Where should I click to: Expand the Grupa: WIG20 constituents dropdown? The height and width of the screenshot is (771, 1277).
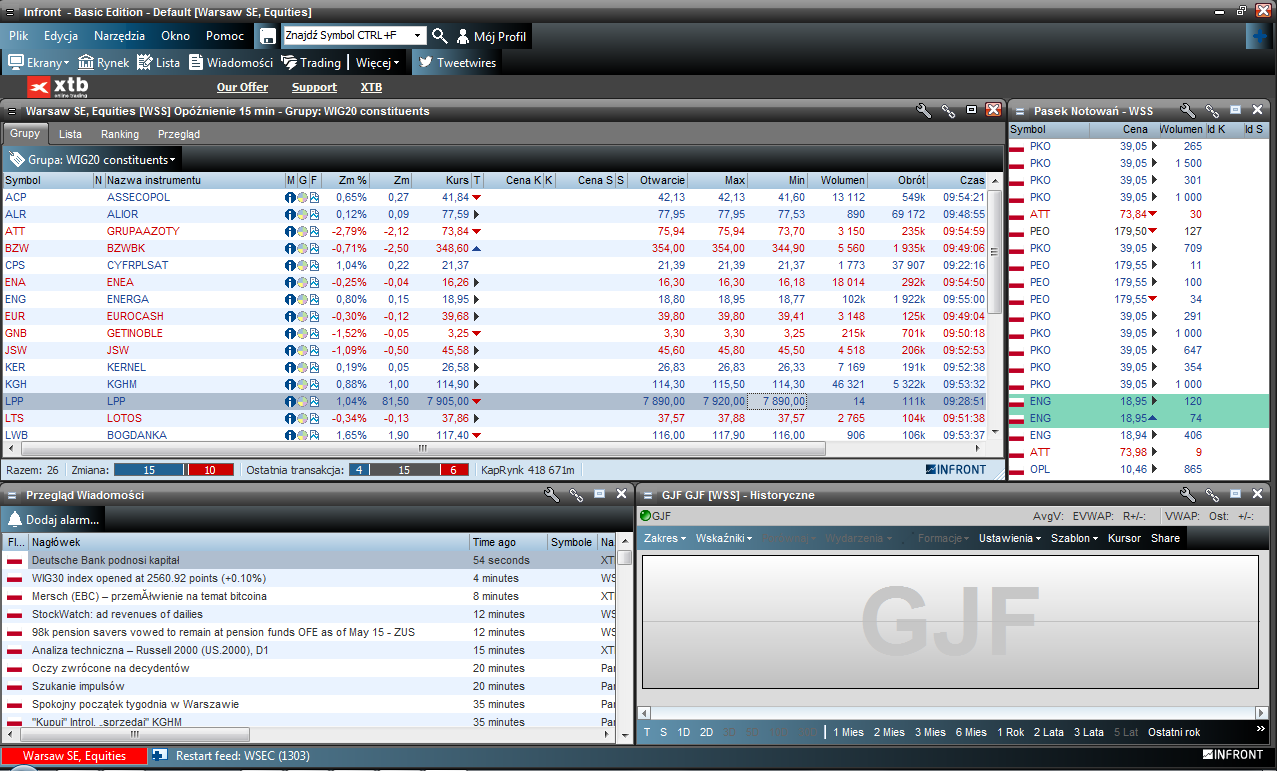(x=93, y=159)
